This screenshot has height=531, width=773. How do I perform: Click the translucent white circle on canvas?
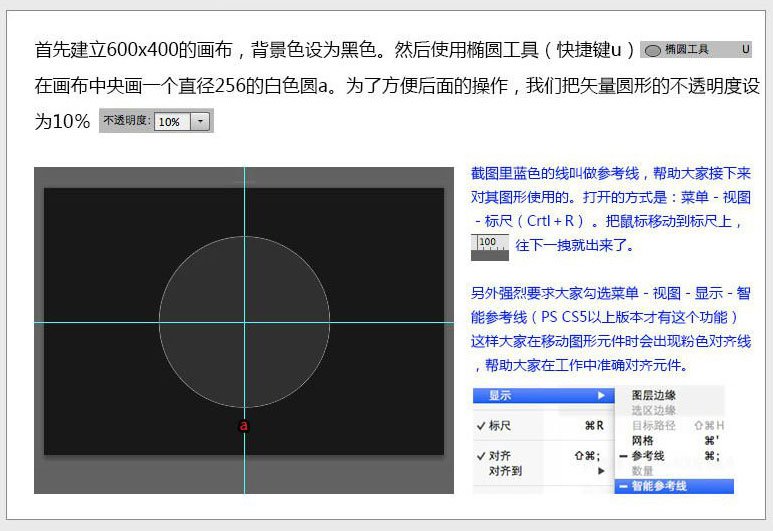[x=244, y=322]
